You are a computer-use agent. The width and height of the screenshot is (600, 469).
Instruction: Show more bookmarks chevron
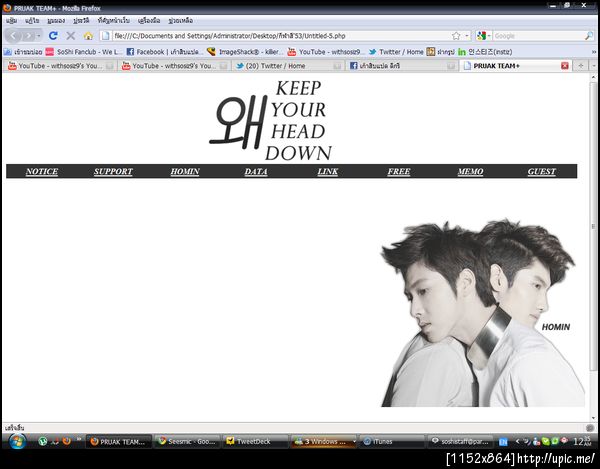click(x=594, y=52)
